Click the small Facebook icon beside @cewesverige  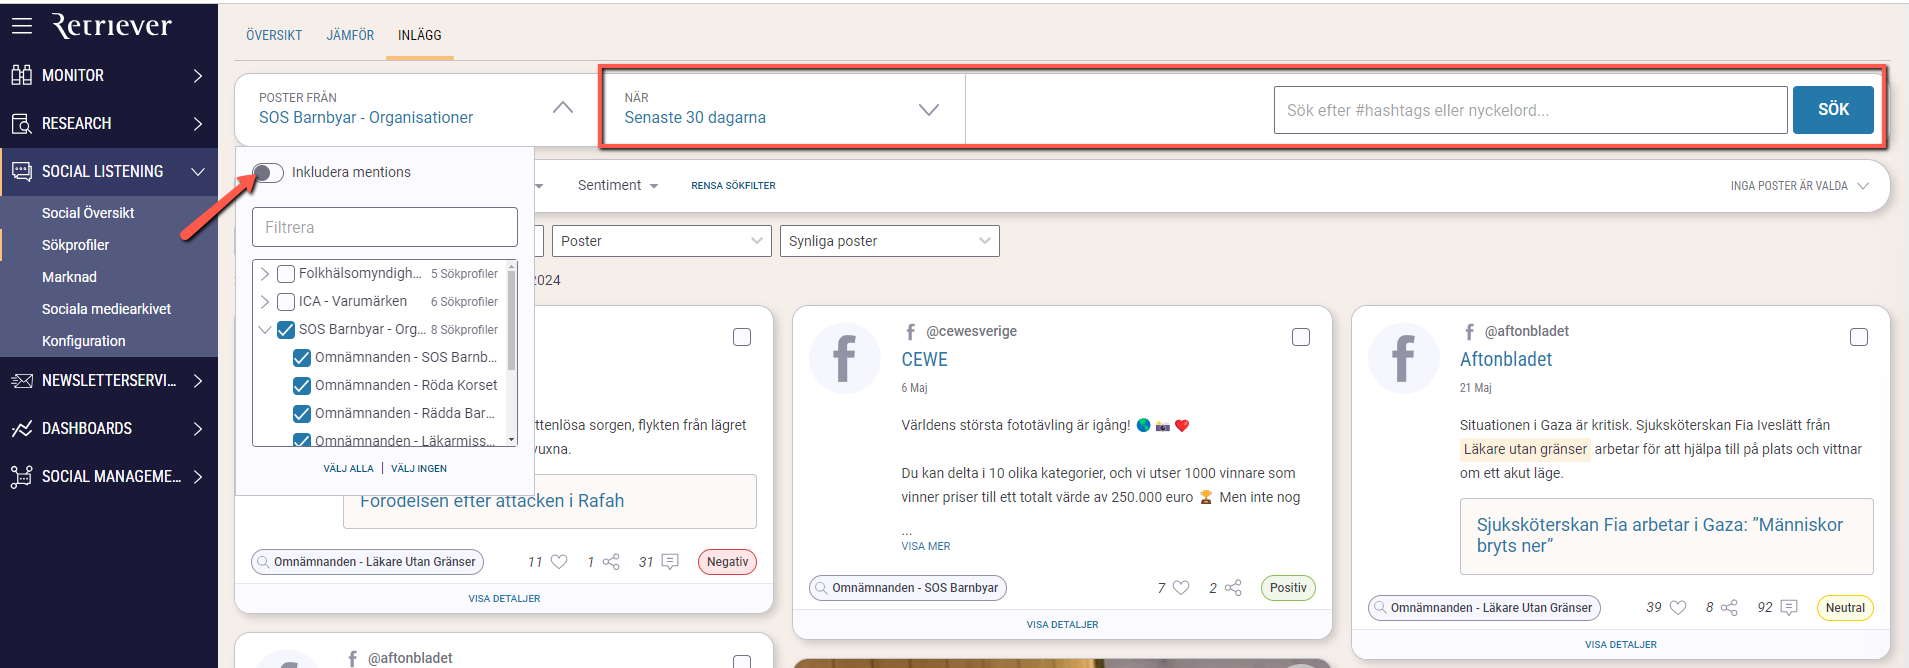pos(910,331)
